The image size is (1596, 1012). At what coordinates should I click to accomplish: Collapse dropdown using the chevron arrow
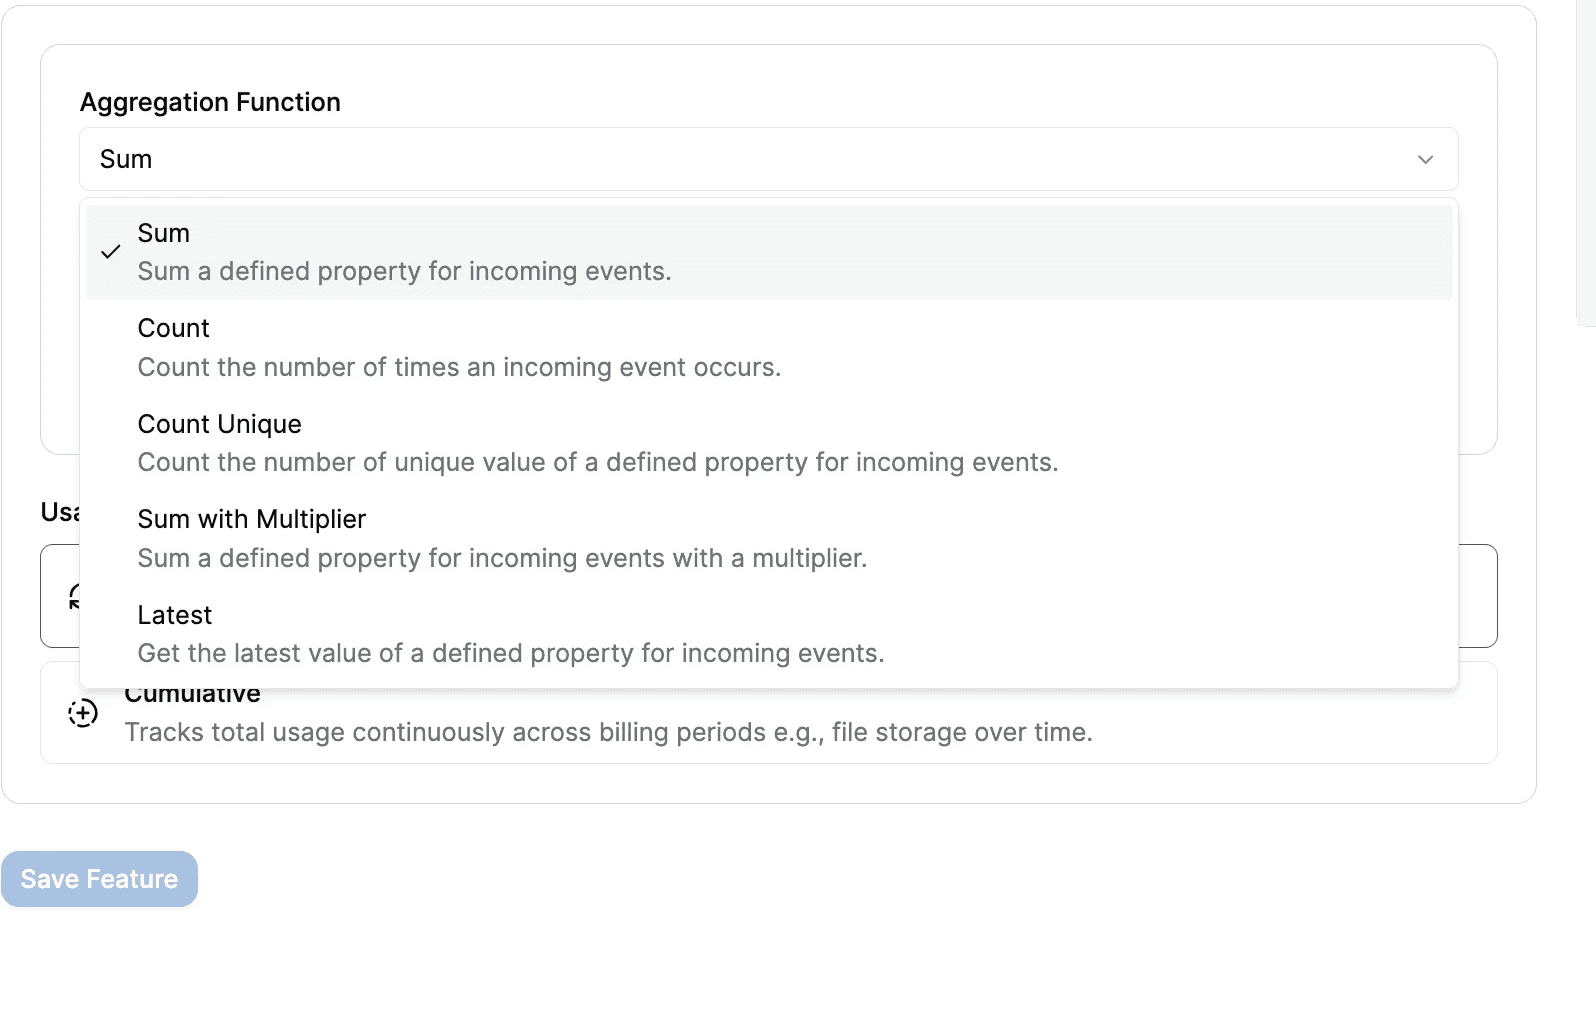point(1425,160)
